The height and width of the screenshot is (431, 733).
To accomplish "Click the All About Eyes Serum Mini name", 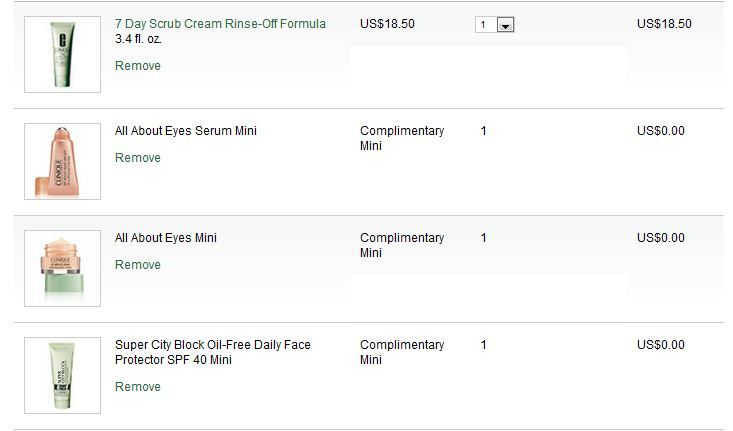I will [186, 131].
